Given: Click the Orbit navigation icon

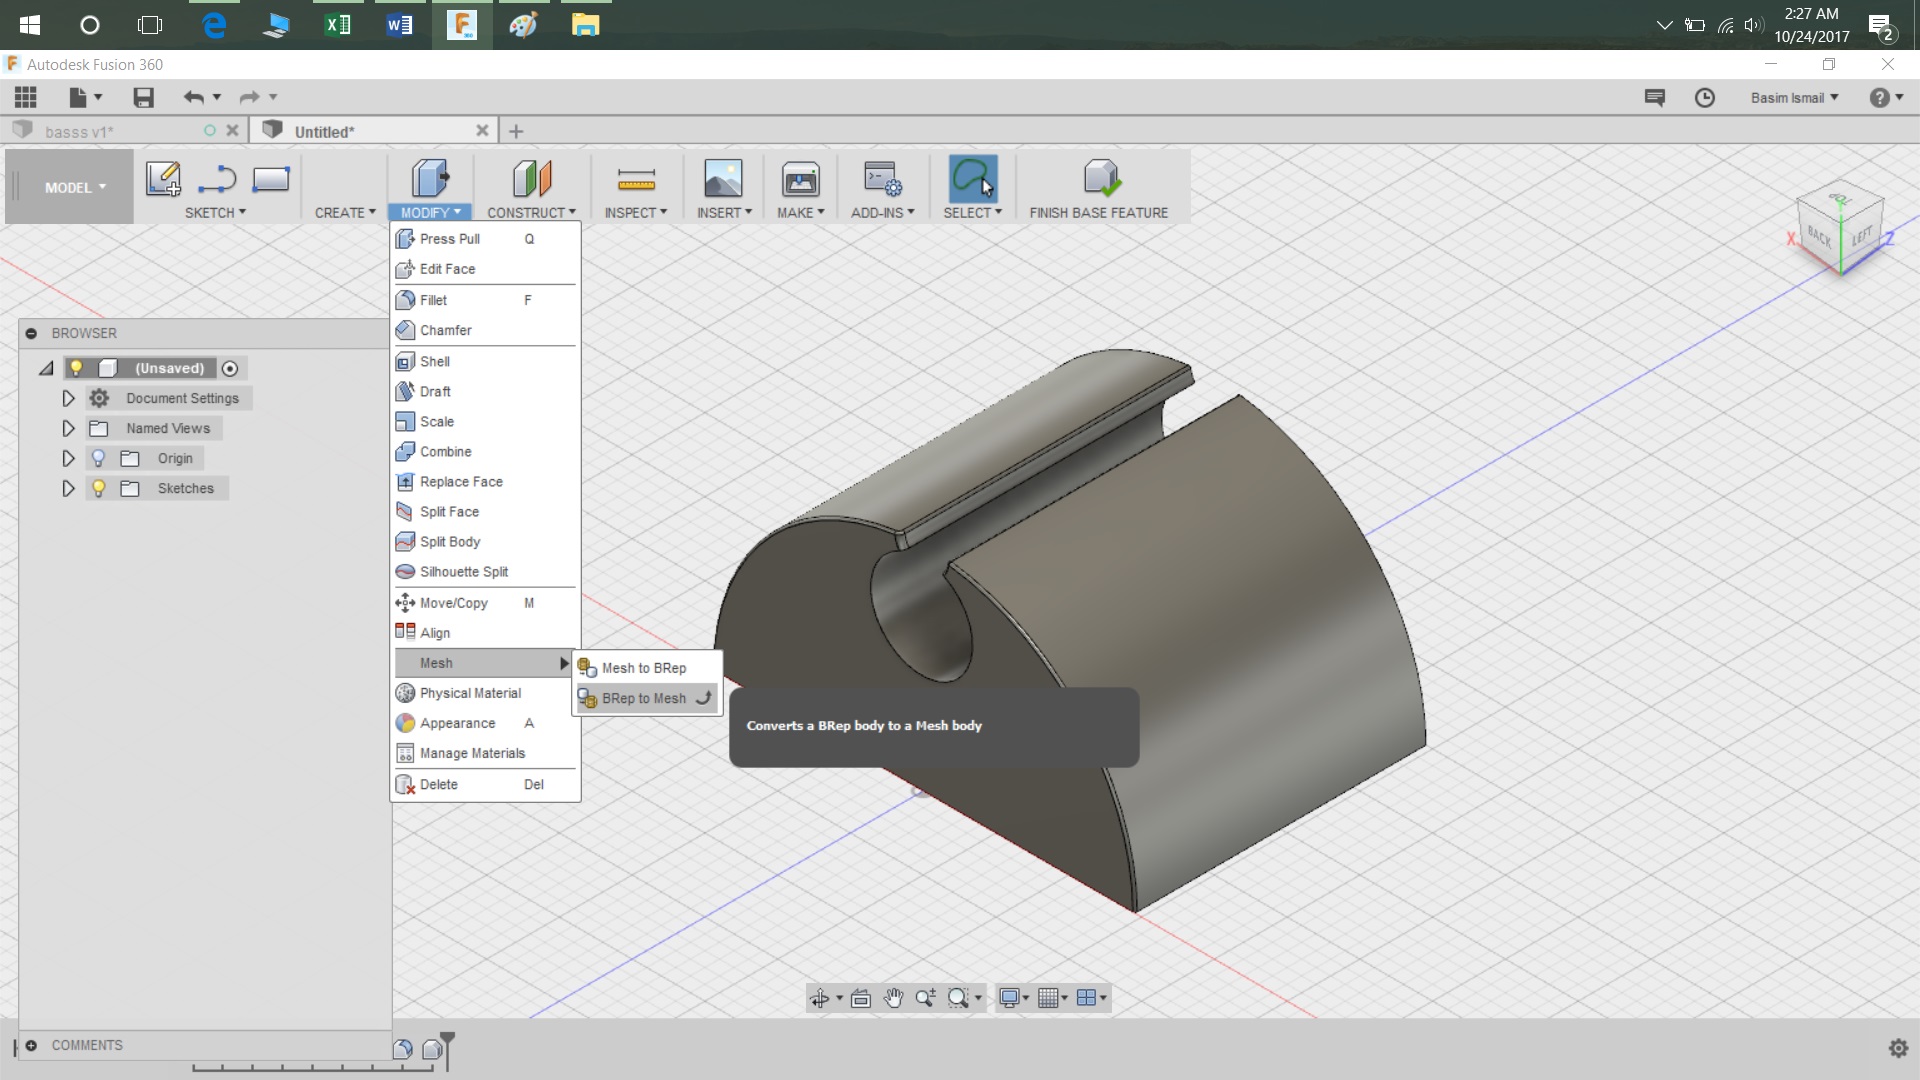Looking at the screenshot, I should point(819,998).
